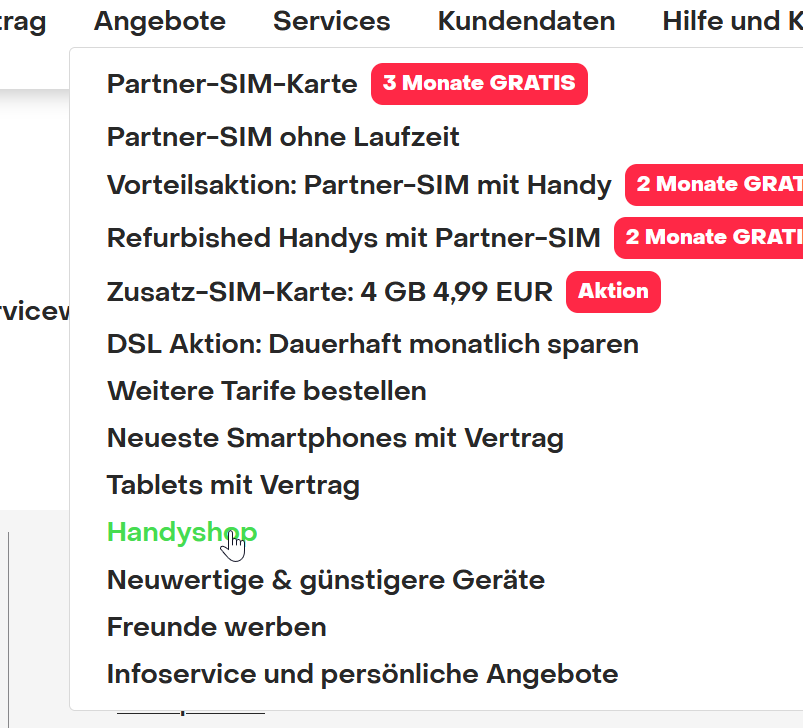The width and height of the screenshot is (803, 728).
Task: Open the Services navigation menu
Action: click(x=331, y=21)
